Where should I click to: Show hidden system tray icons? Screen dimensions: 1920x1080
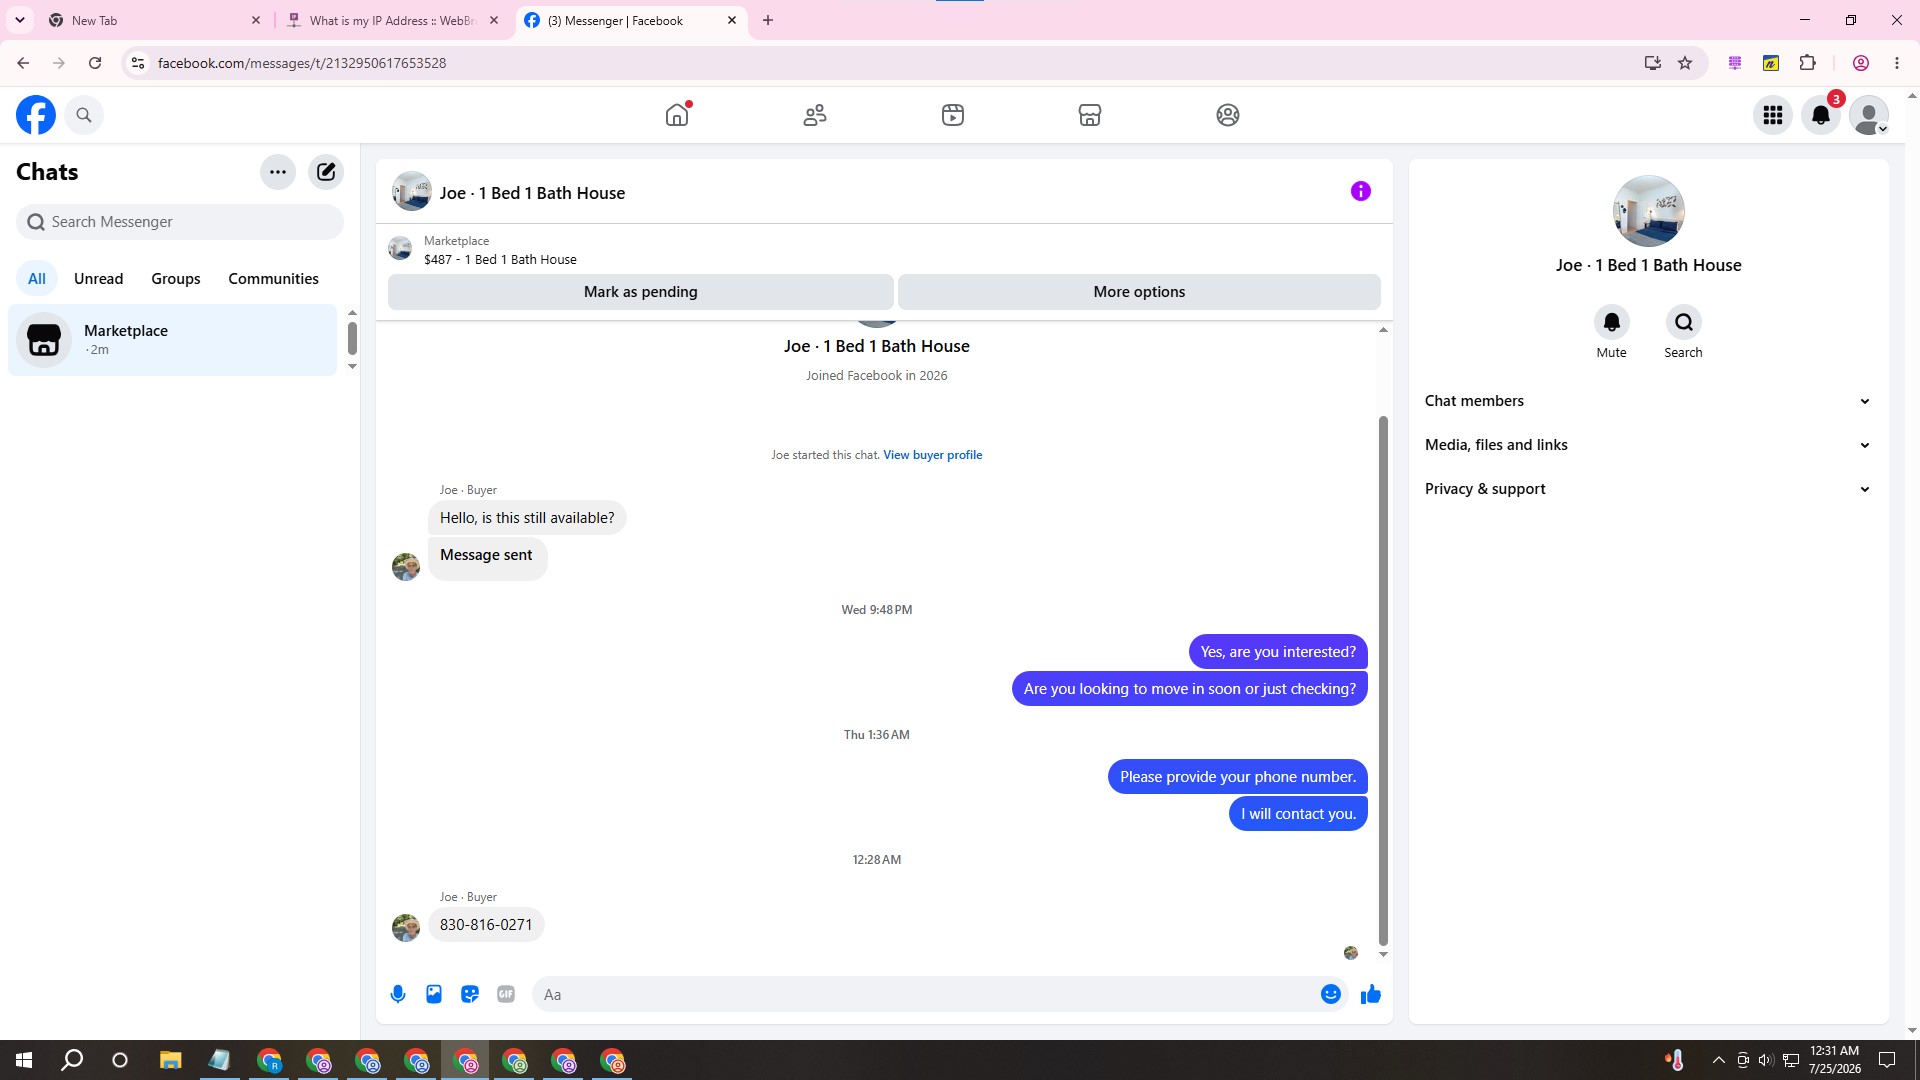[x=1718, y=1060]
